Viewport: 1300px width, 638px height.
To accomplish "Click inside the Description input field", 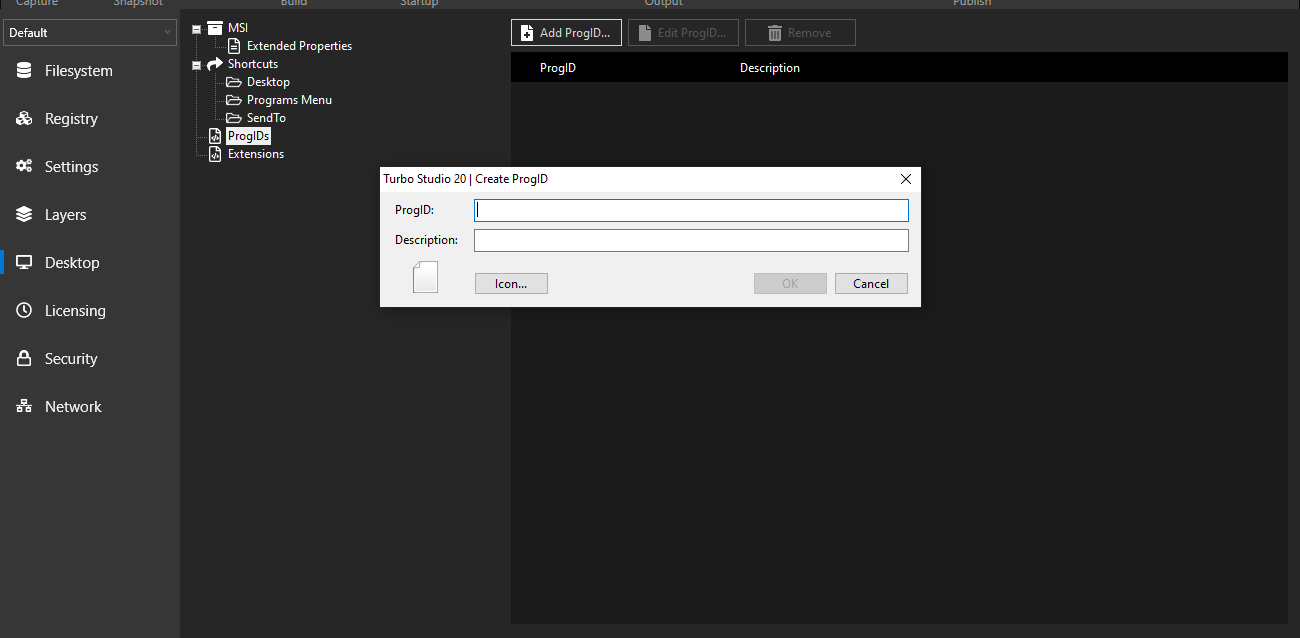I will click(x=691, y=240).
